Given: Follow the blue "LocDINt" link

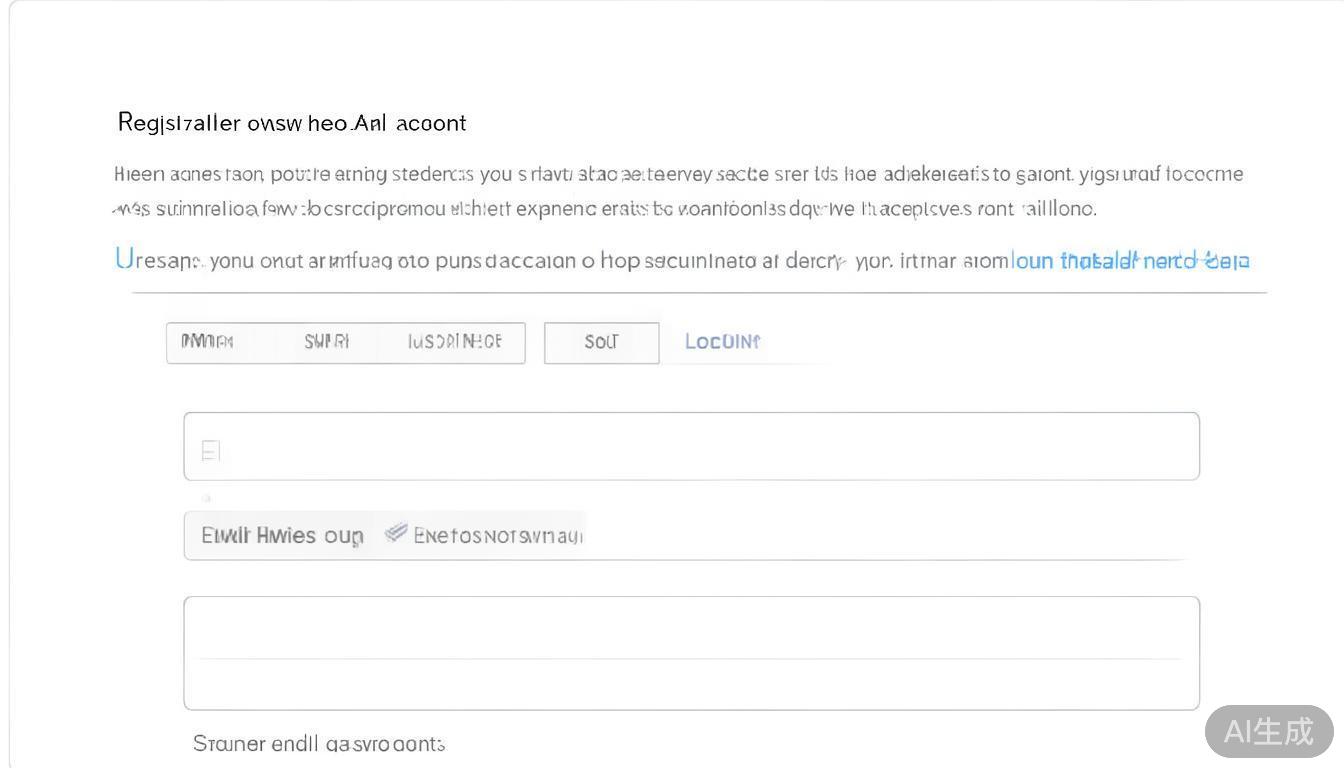Looking at the screenshot, I should (x=722, y=341).
